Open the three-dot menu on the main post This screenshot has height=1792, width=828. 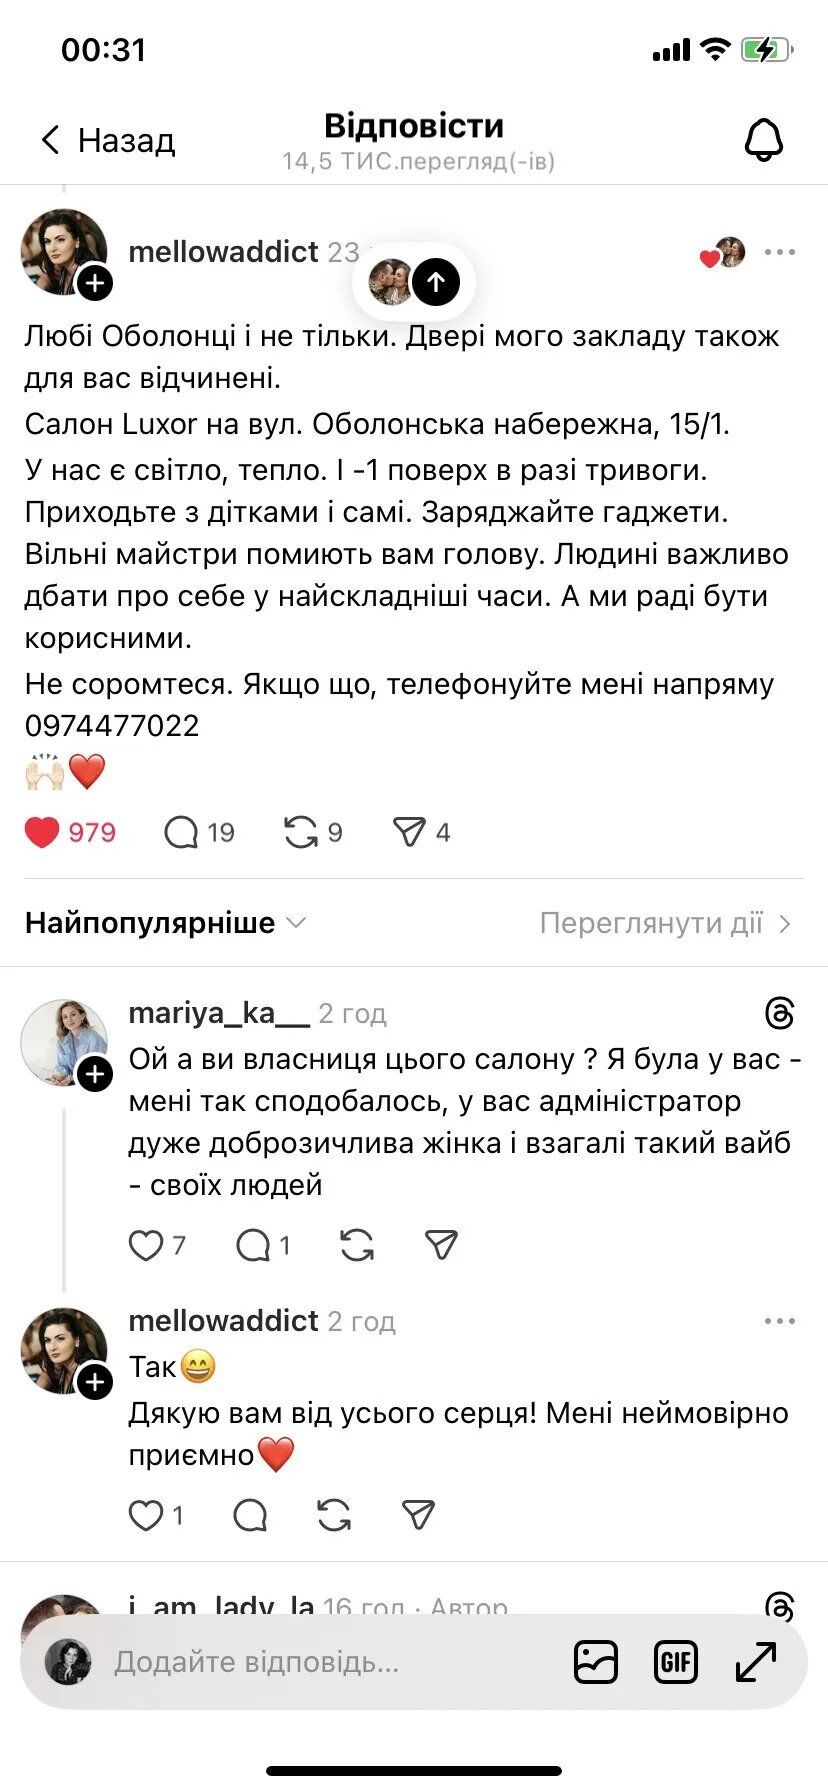pos(780,252)
